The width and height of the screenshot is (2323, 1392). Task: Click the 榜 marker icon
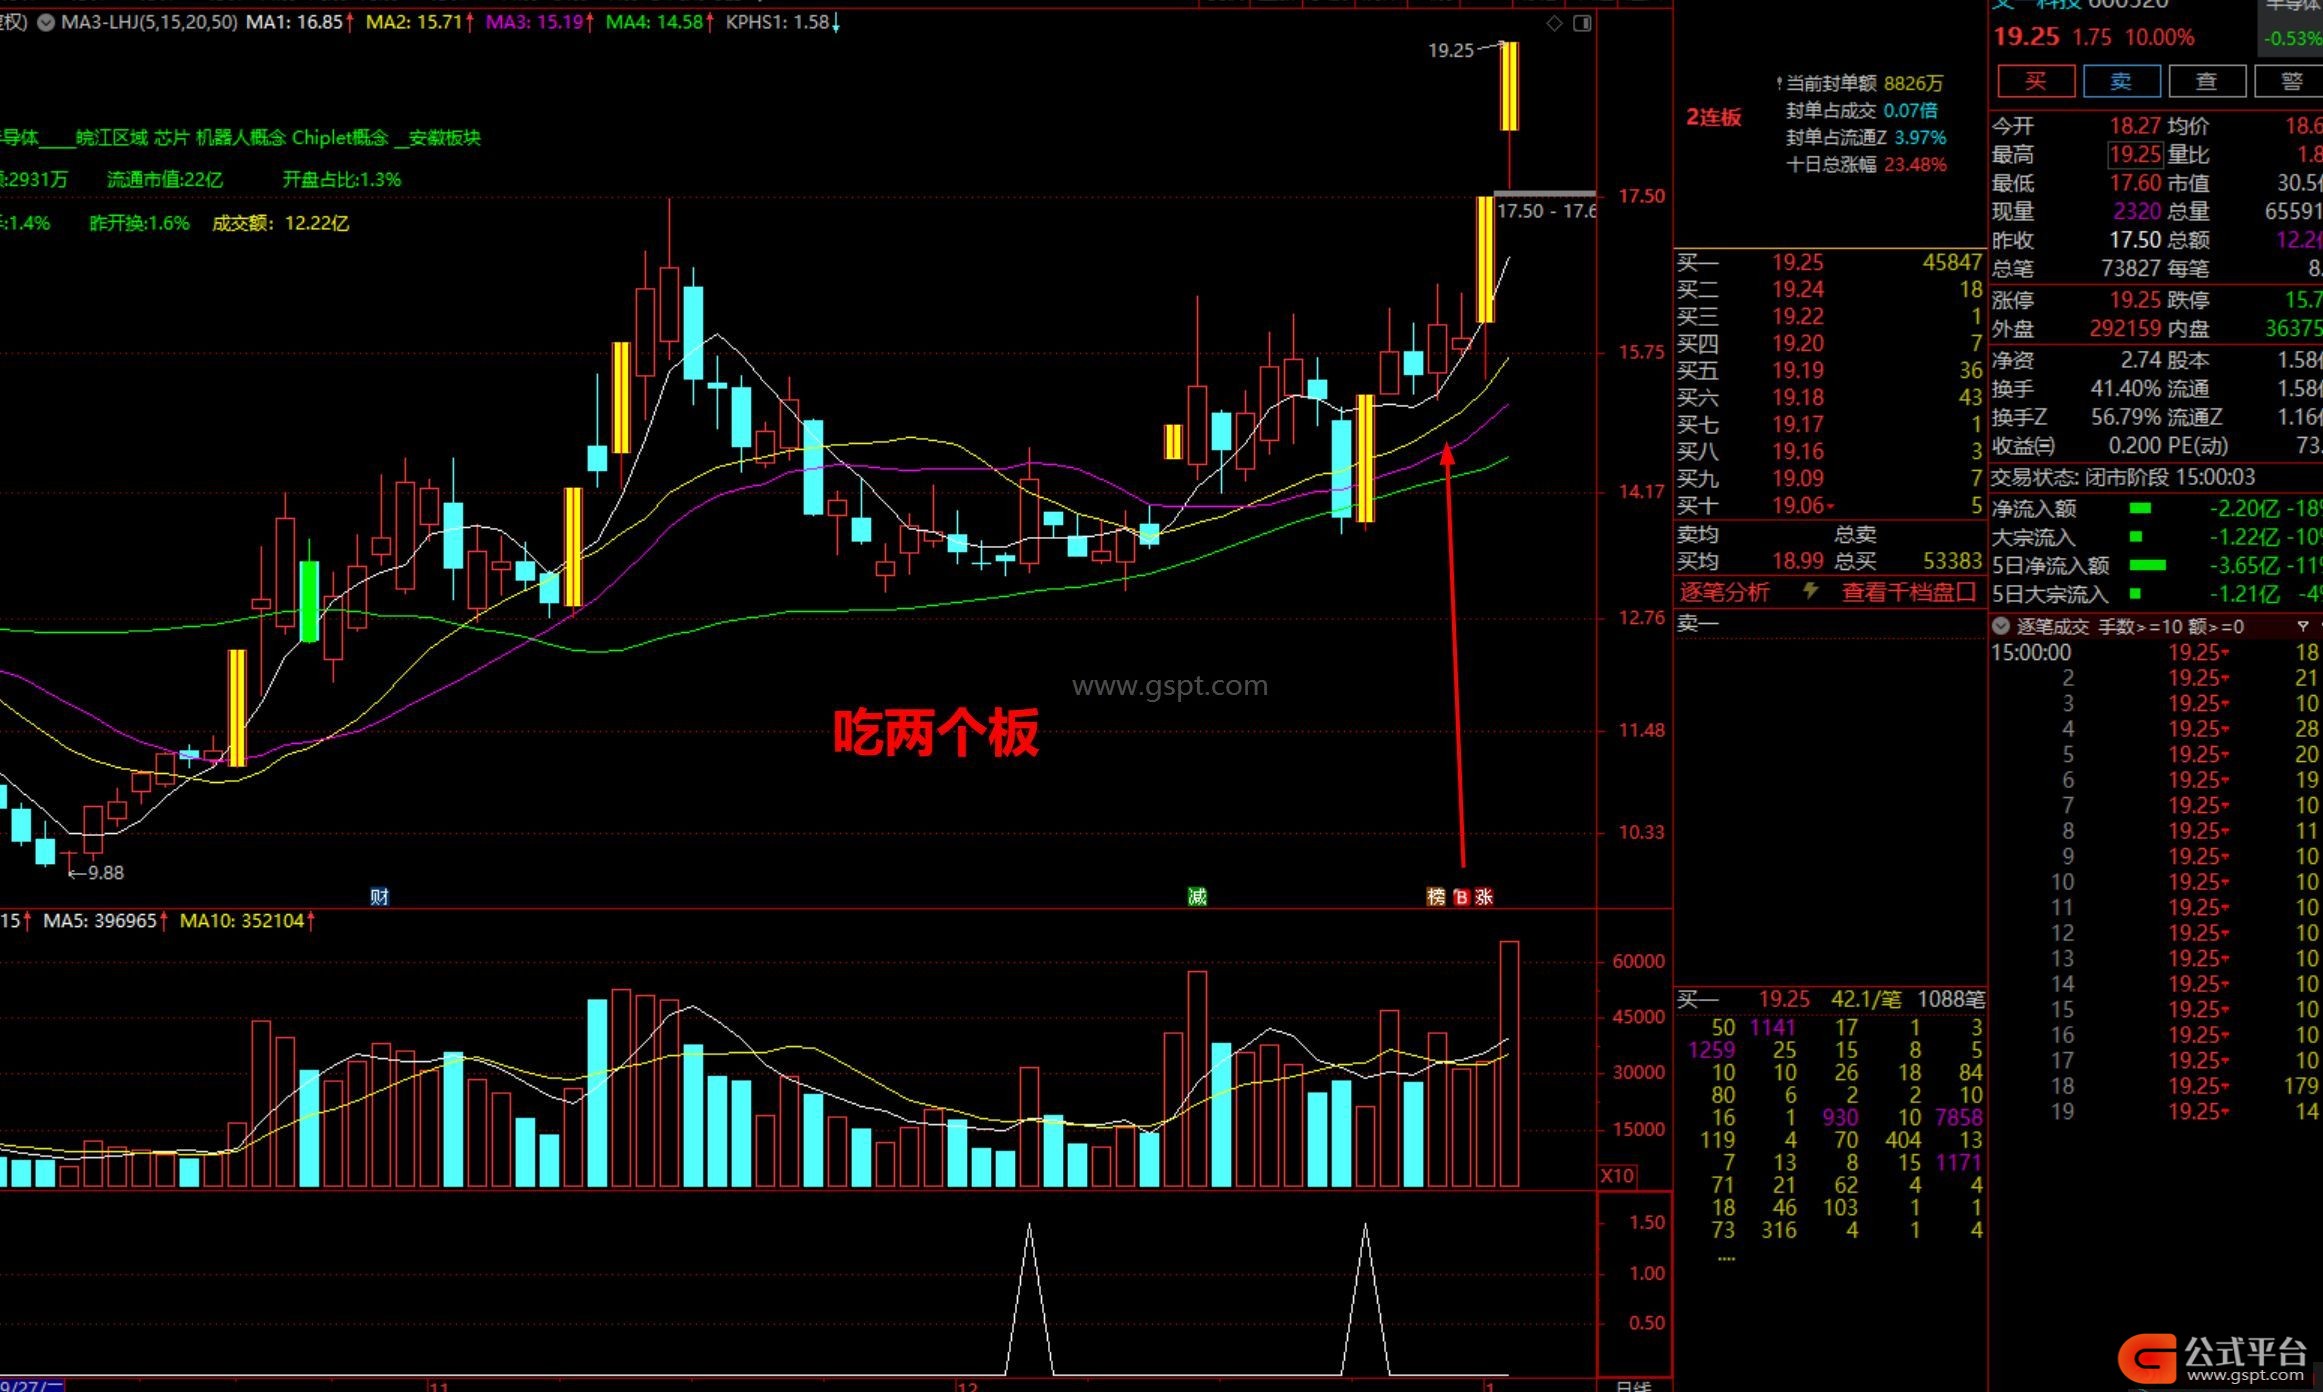point(1436,897)
